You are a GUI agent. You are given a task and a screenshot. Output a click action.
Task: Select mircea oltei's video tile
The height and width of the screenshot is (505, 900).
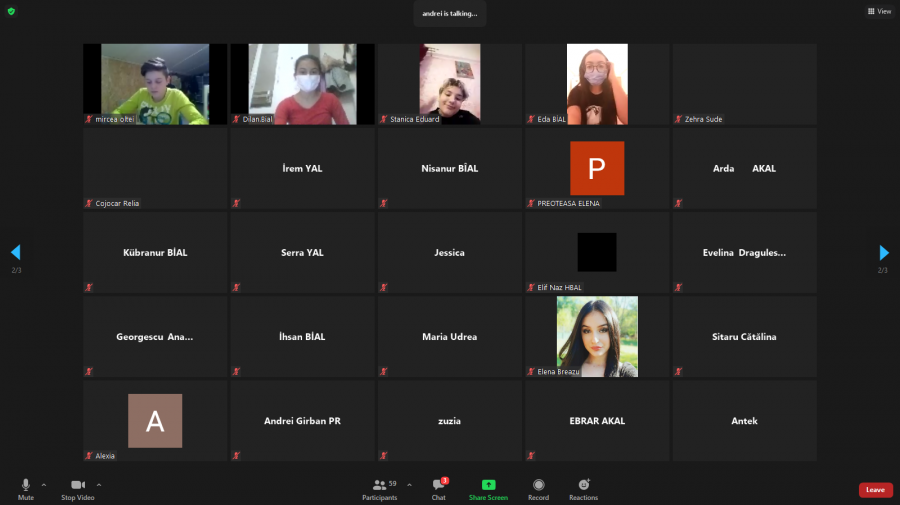coord(155,84)
